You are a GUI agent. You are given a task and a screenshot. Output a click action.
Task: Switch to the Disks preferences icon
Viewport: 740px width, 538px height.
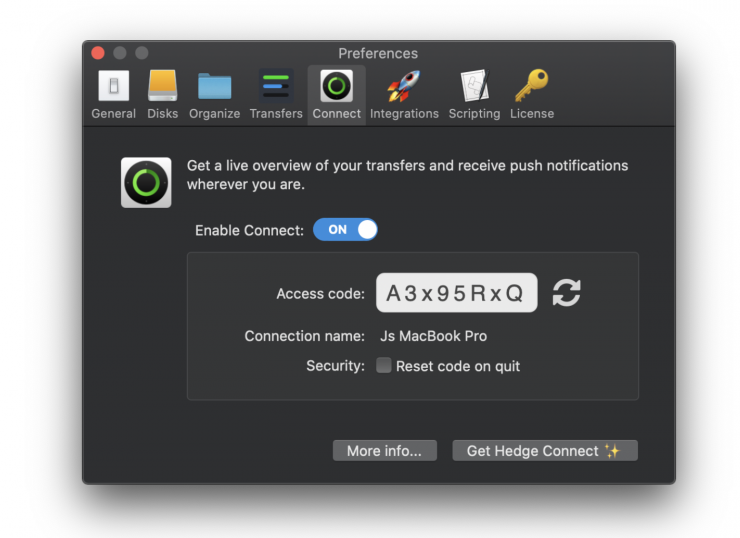(x=162, y=95)
